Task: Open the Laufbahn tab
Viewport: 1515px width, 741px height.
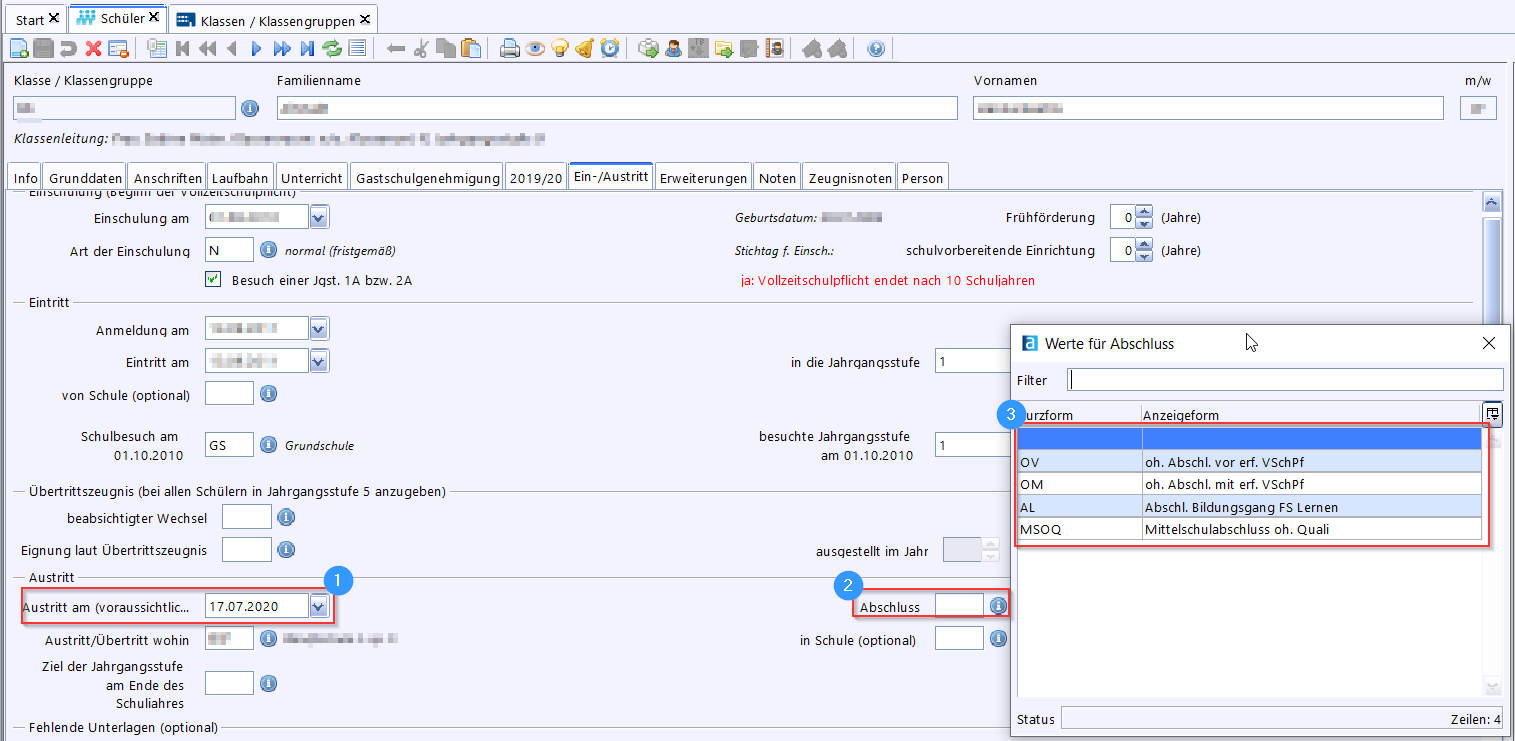Action: [x=240, y=178]
